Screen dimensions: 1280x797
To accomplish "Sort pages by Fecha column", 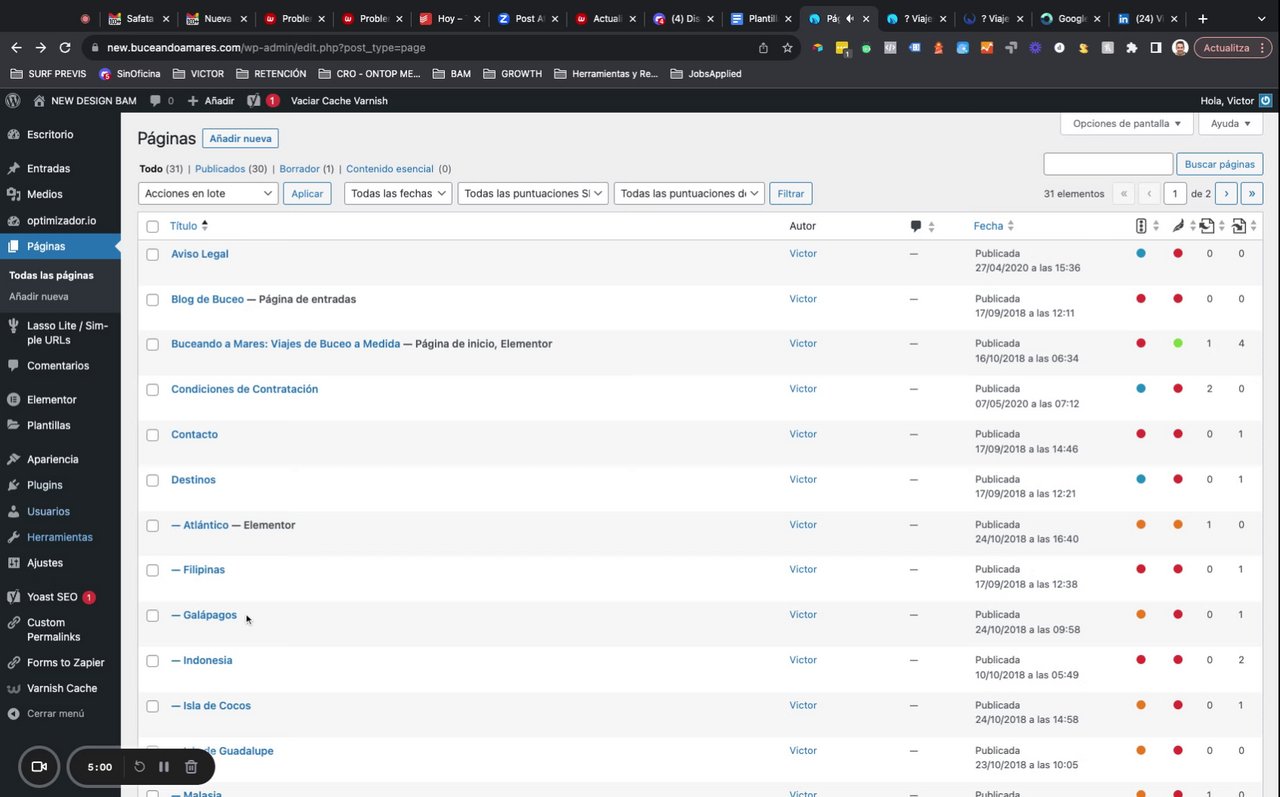I will coord(988,227).
